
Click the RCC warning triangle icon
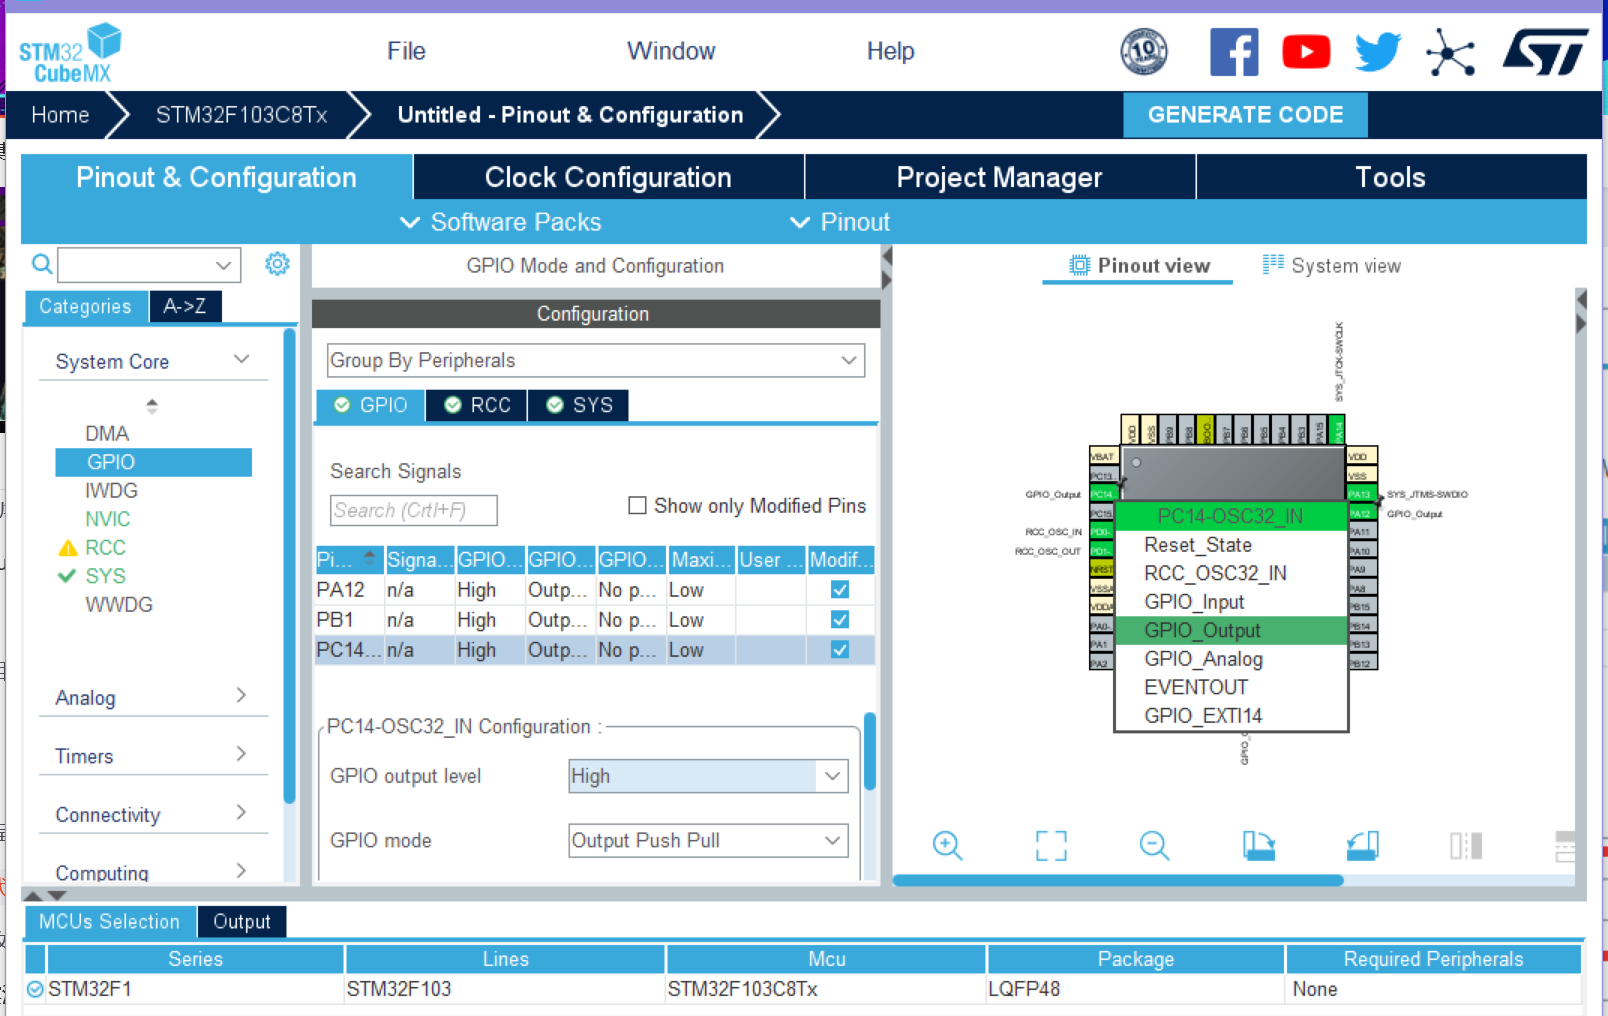click(68, 548)
